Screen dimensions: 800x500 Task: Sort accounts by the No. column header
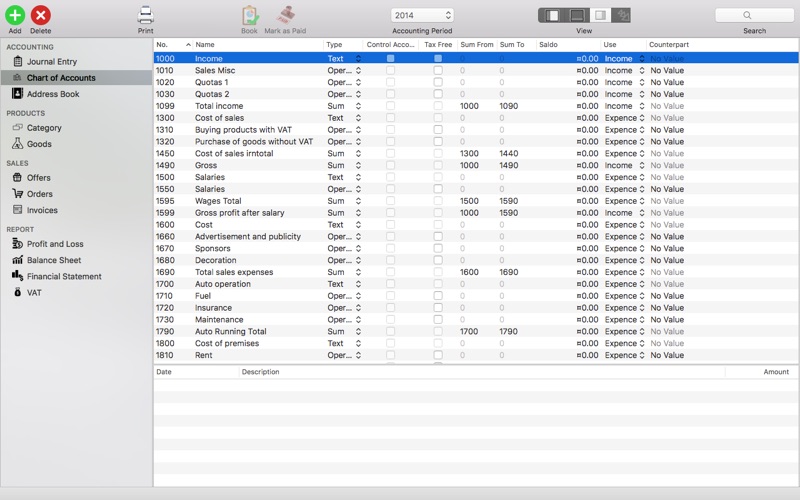[173, 45]
